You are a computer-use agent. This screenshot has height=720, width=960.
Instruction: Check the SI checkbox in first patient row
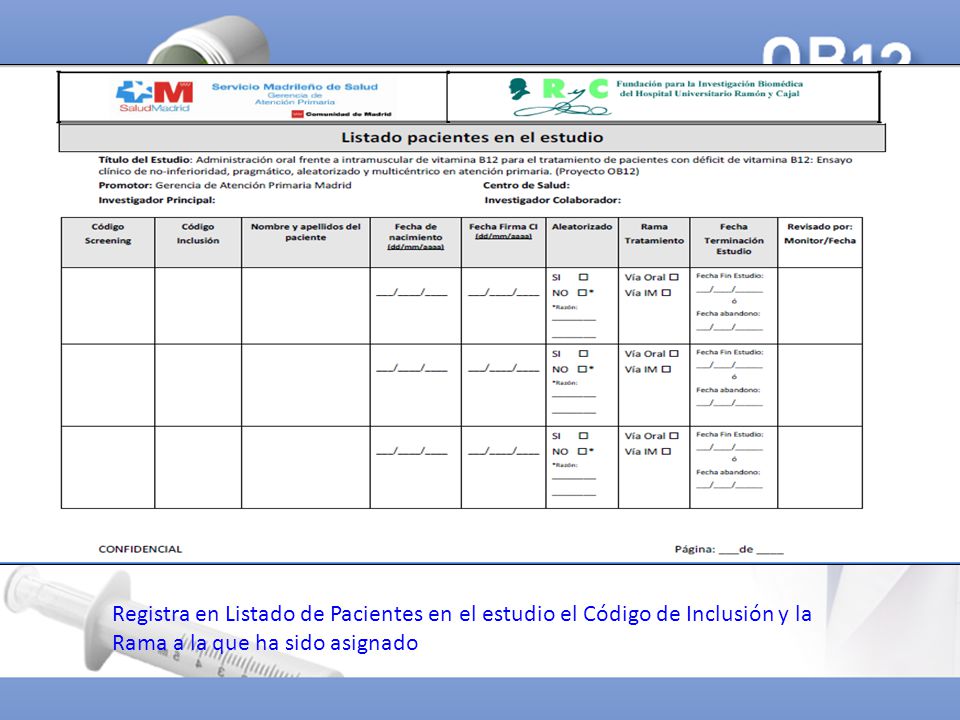click(x=583, y=277)
